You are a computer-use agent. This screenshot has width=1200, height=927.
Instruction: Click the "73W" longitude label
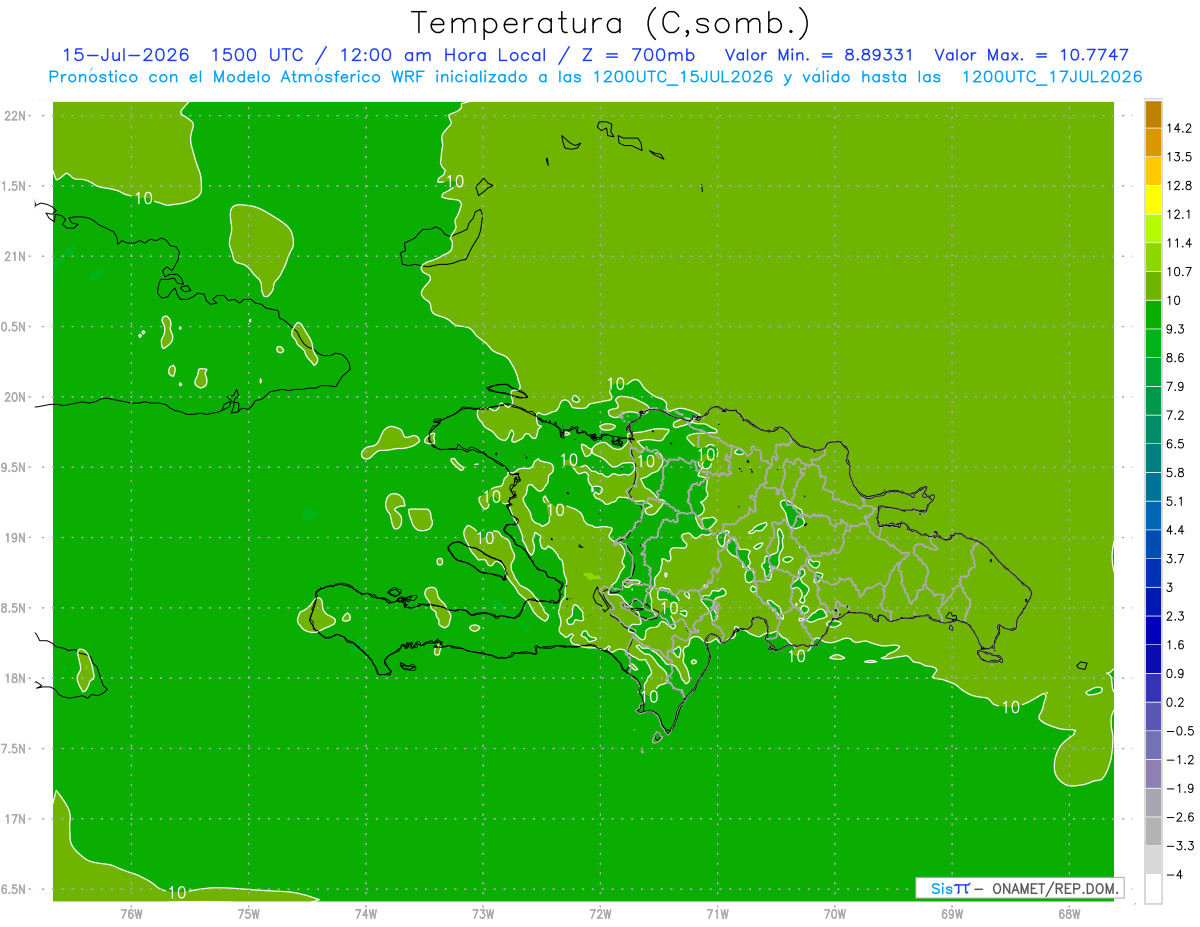click(x=483, y=914)
